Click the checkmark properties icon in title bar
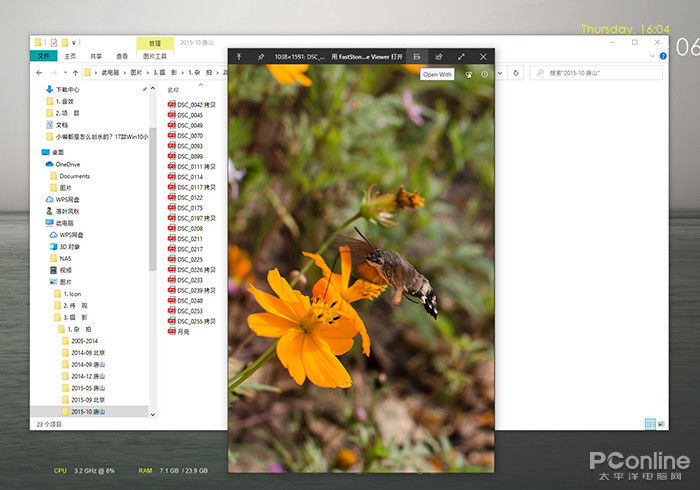Image resolution: width=700 pixels, height=490 pixels. (53, 43)
